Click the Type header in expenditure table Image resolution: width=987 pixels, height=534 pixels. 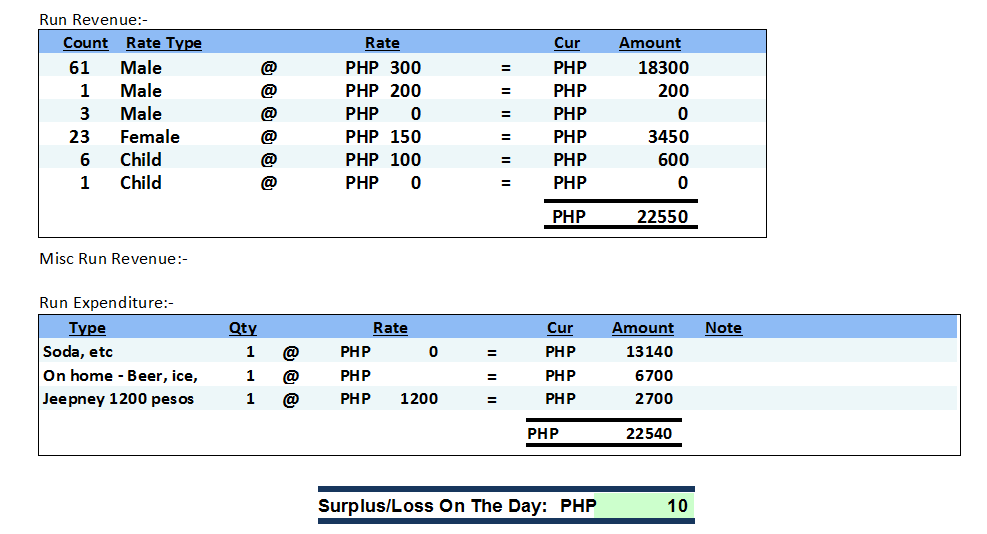click(x=87, y=328)
